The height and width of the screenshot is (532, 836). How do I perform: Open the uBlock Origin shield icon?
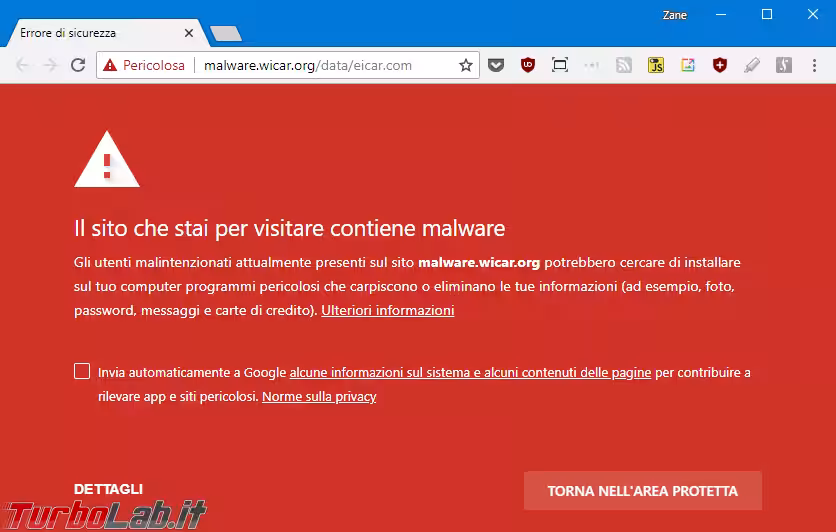[x=528, y=65]
